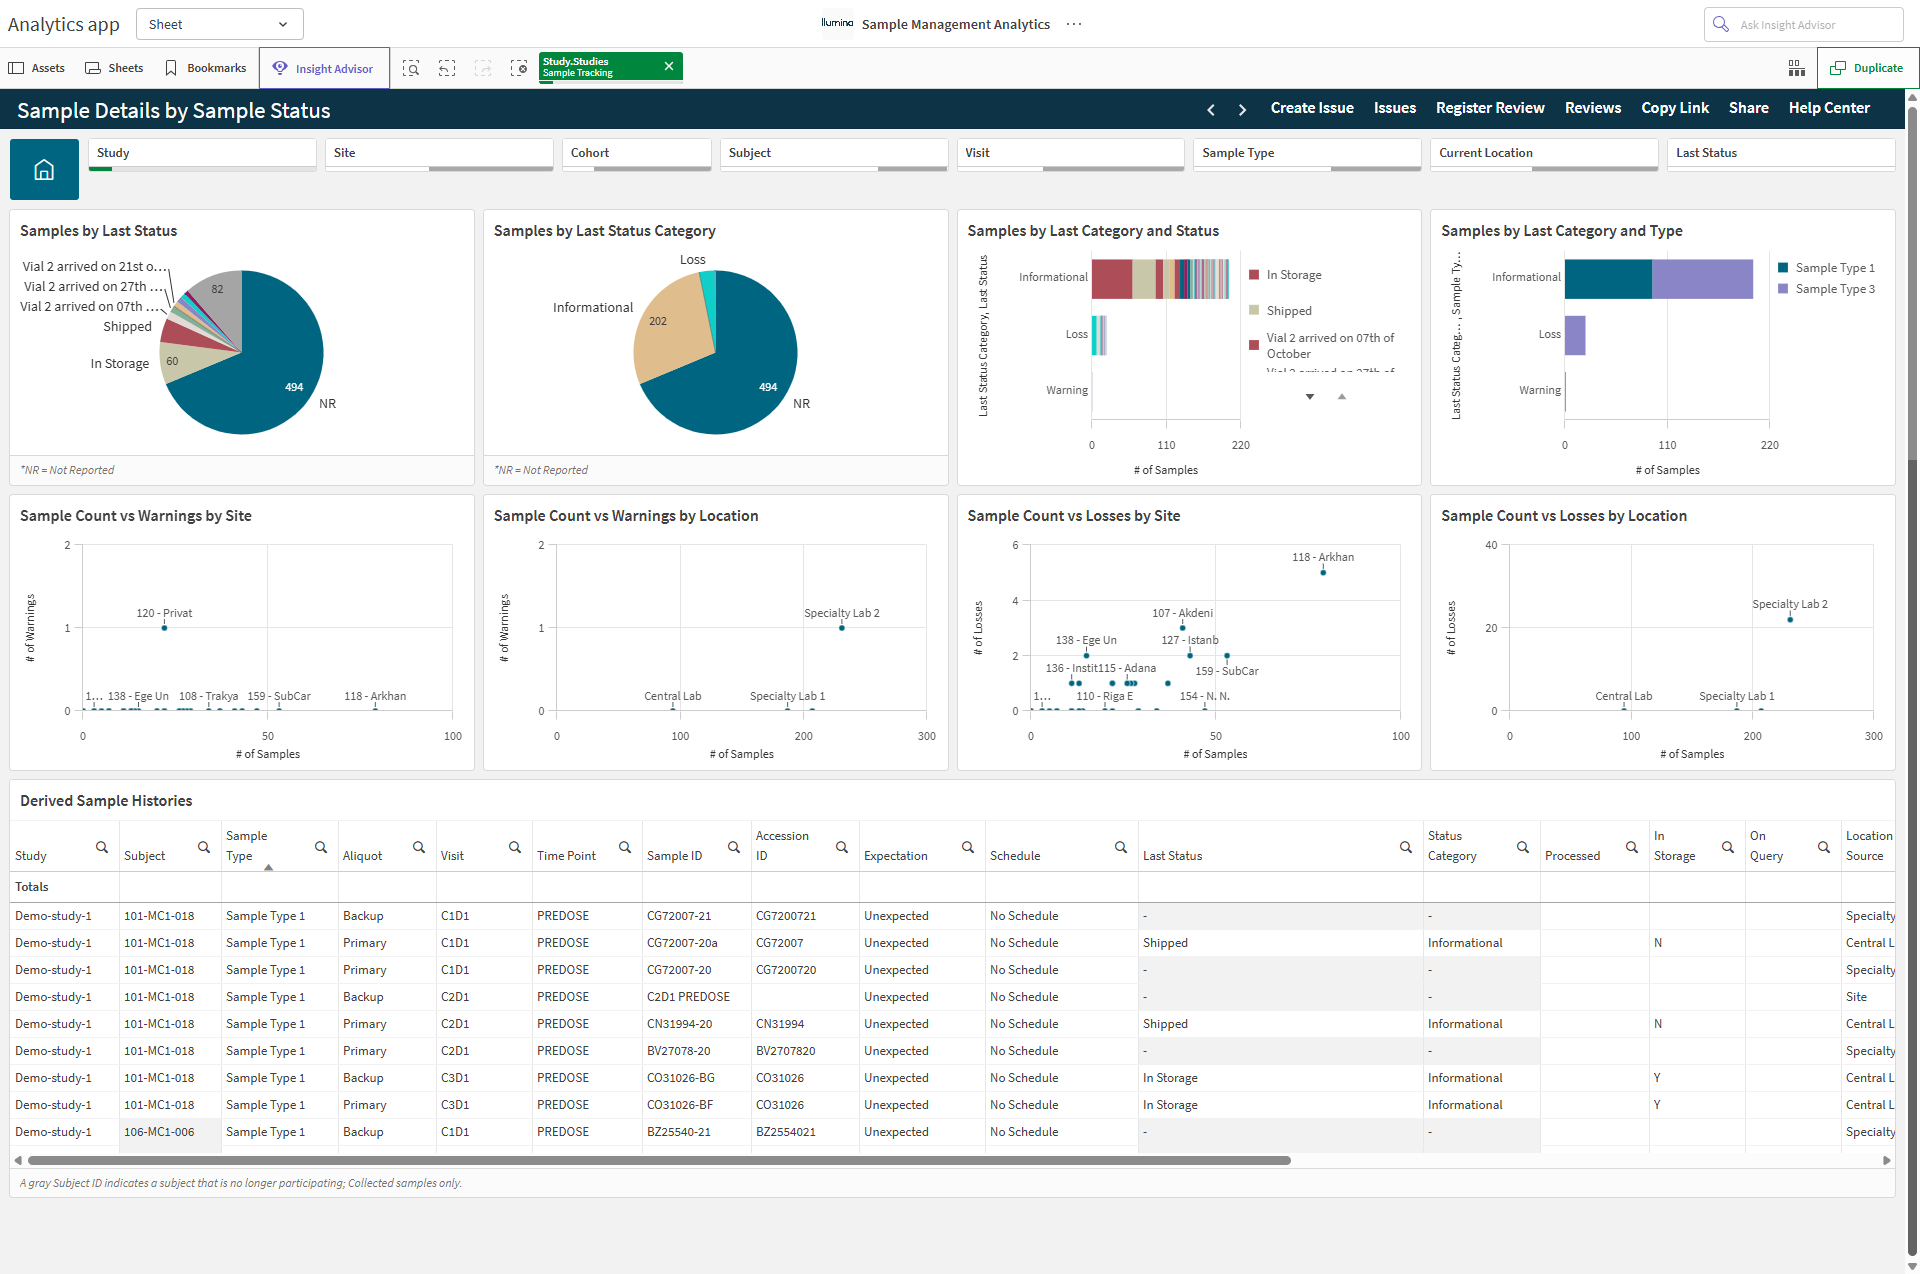Viewport: 1920px width, 1274px height.
Task: Open the Reviews link
Action: pyautogui.click(x=1593, y=108)
